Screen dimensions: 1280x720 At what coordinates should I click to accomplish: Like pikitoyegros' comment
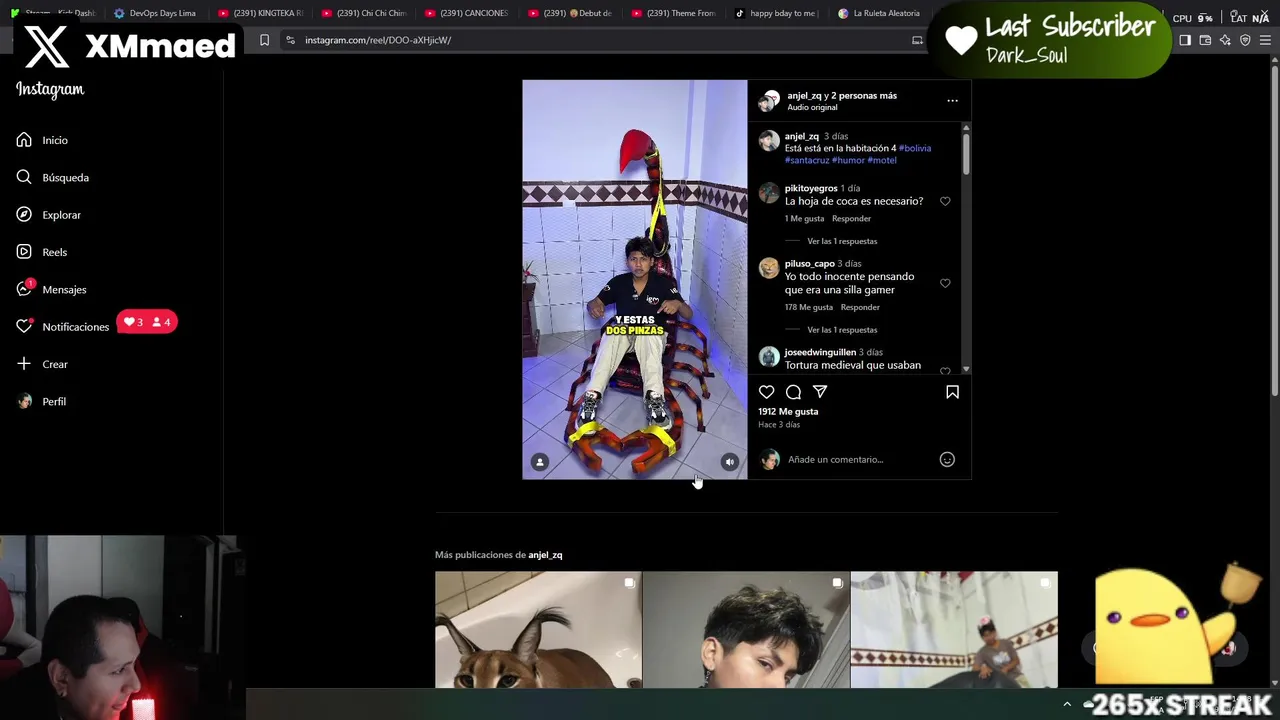click(945, 201)
